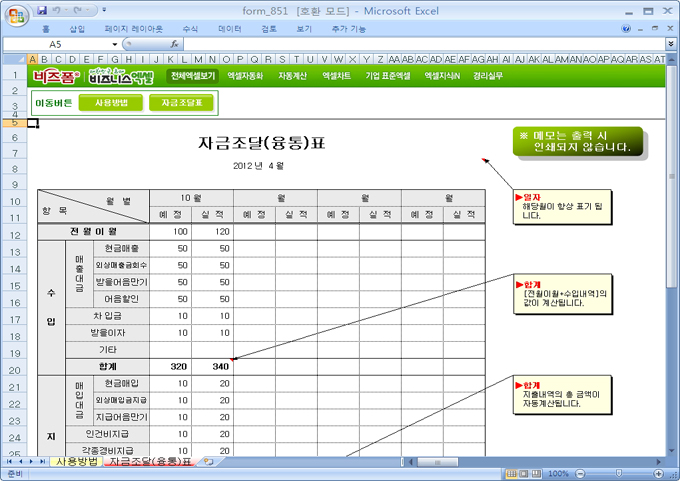Click the 100% zoom level

558,474
